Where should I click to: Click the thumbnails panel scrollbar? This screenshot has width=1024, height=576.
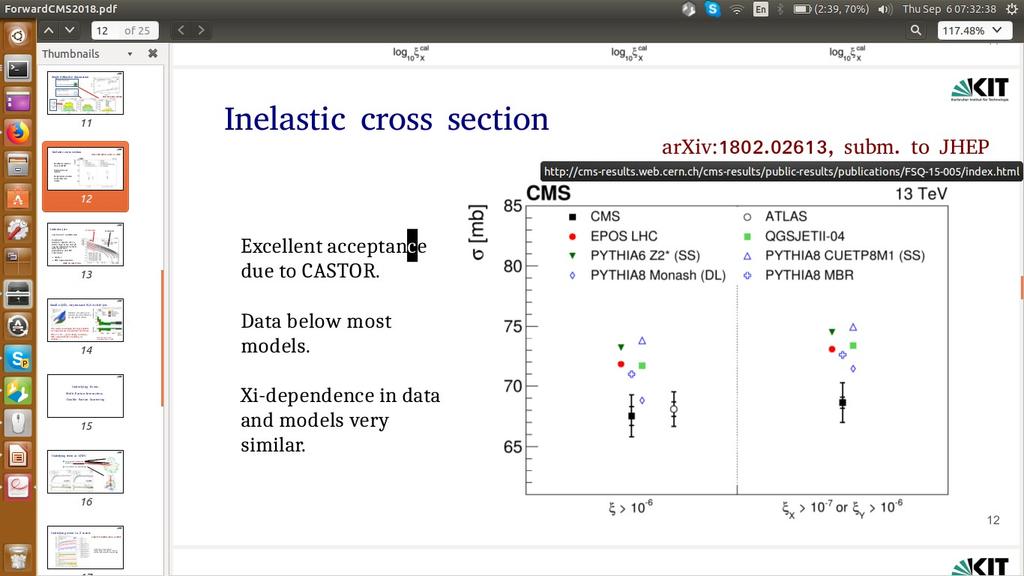(162, 338)
